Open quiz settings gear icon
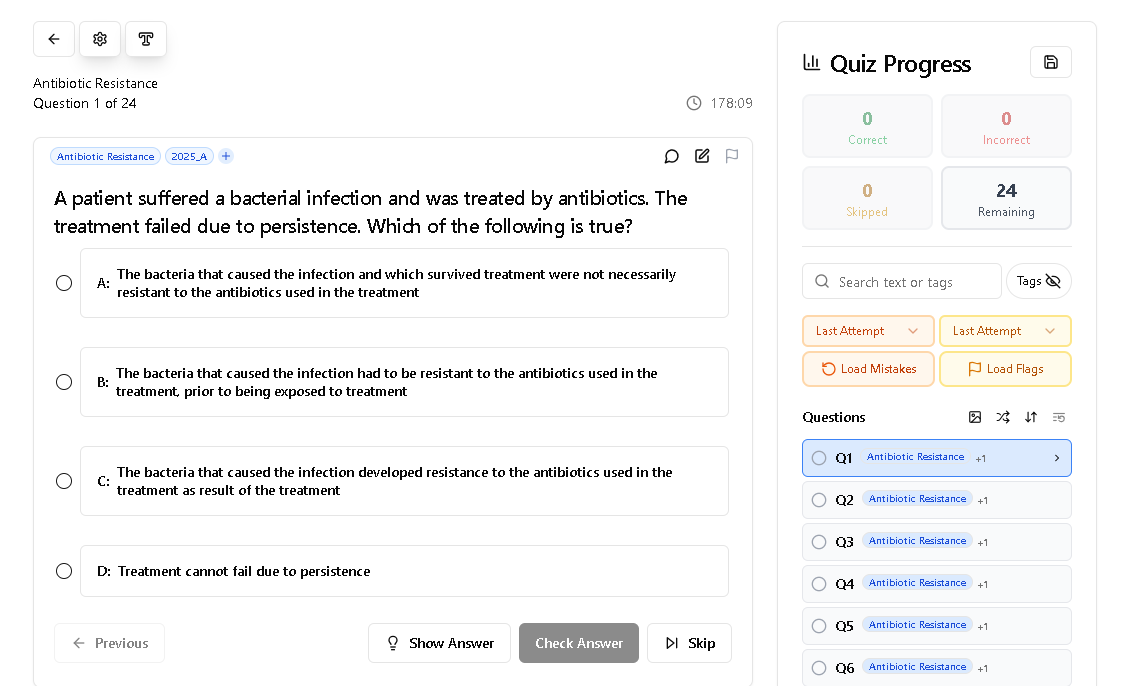 pyautogui.click(x=100, y=39)
